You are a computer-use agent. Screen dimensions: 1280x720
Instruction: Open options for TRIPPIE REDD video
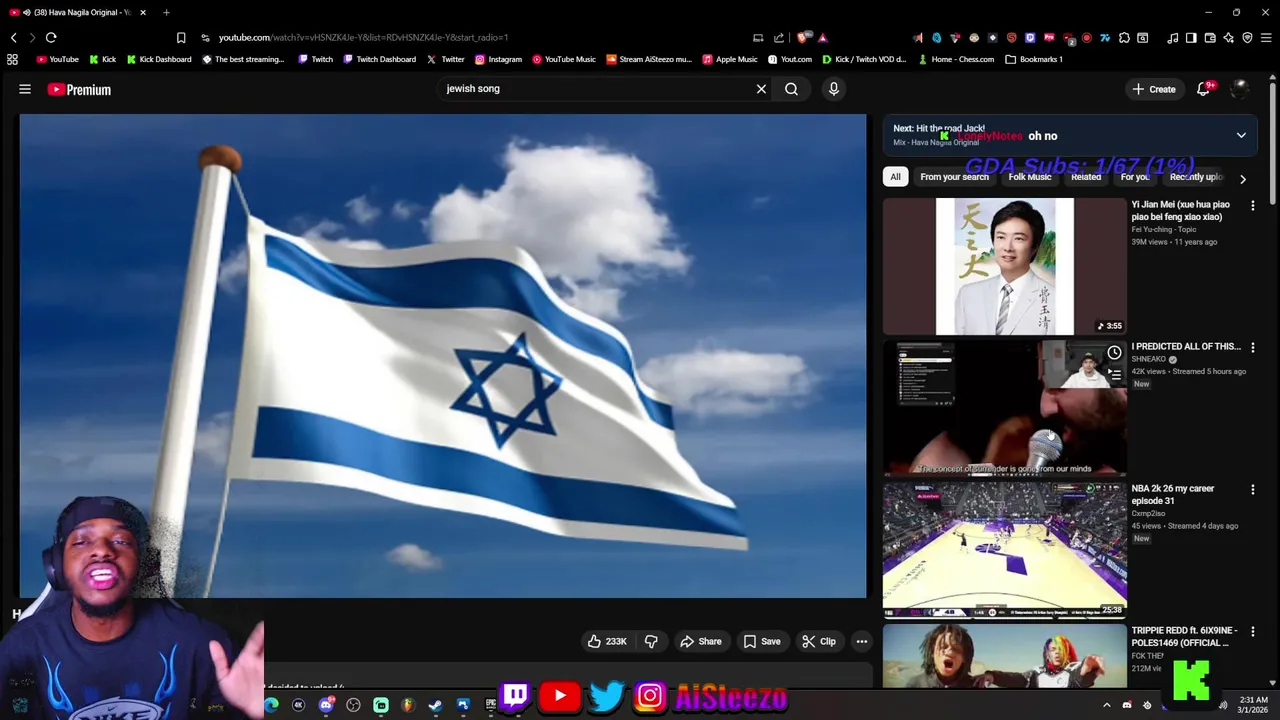[x=1252, y=632]
